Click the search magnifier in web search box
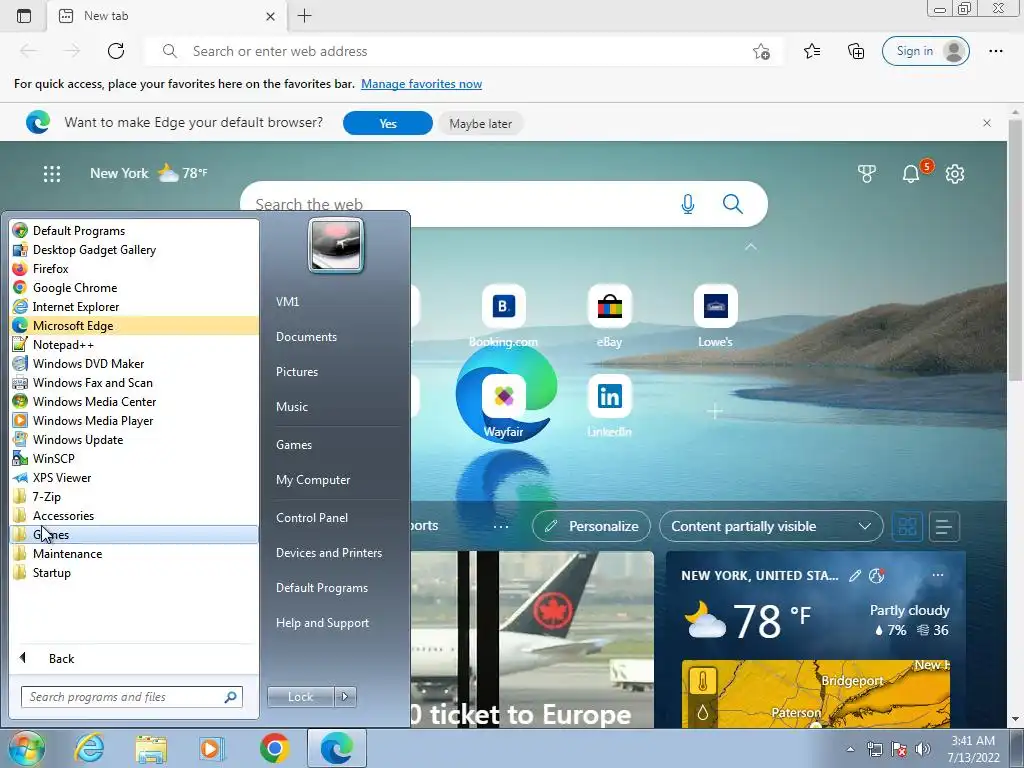Screen dimensions: 1024x768 (x=733, y=204)
